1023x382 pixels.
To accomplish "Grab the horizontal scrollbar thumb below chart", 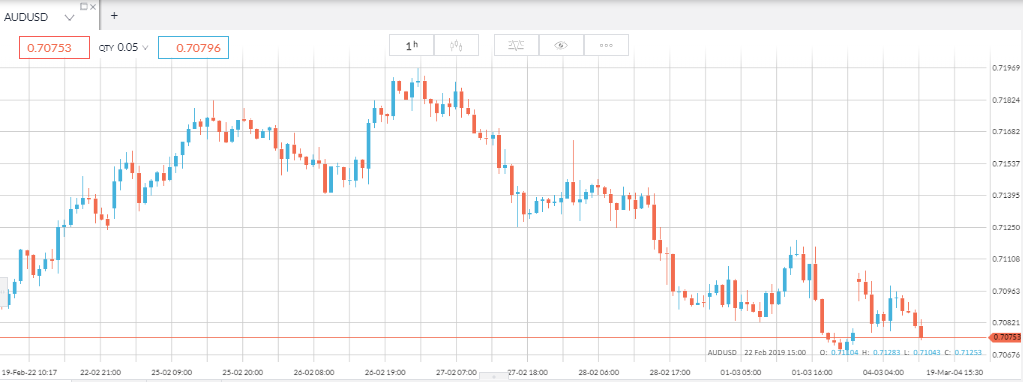I will [x=493, y=377].
